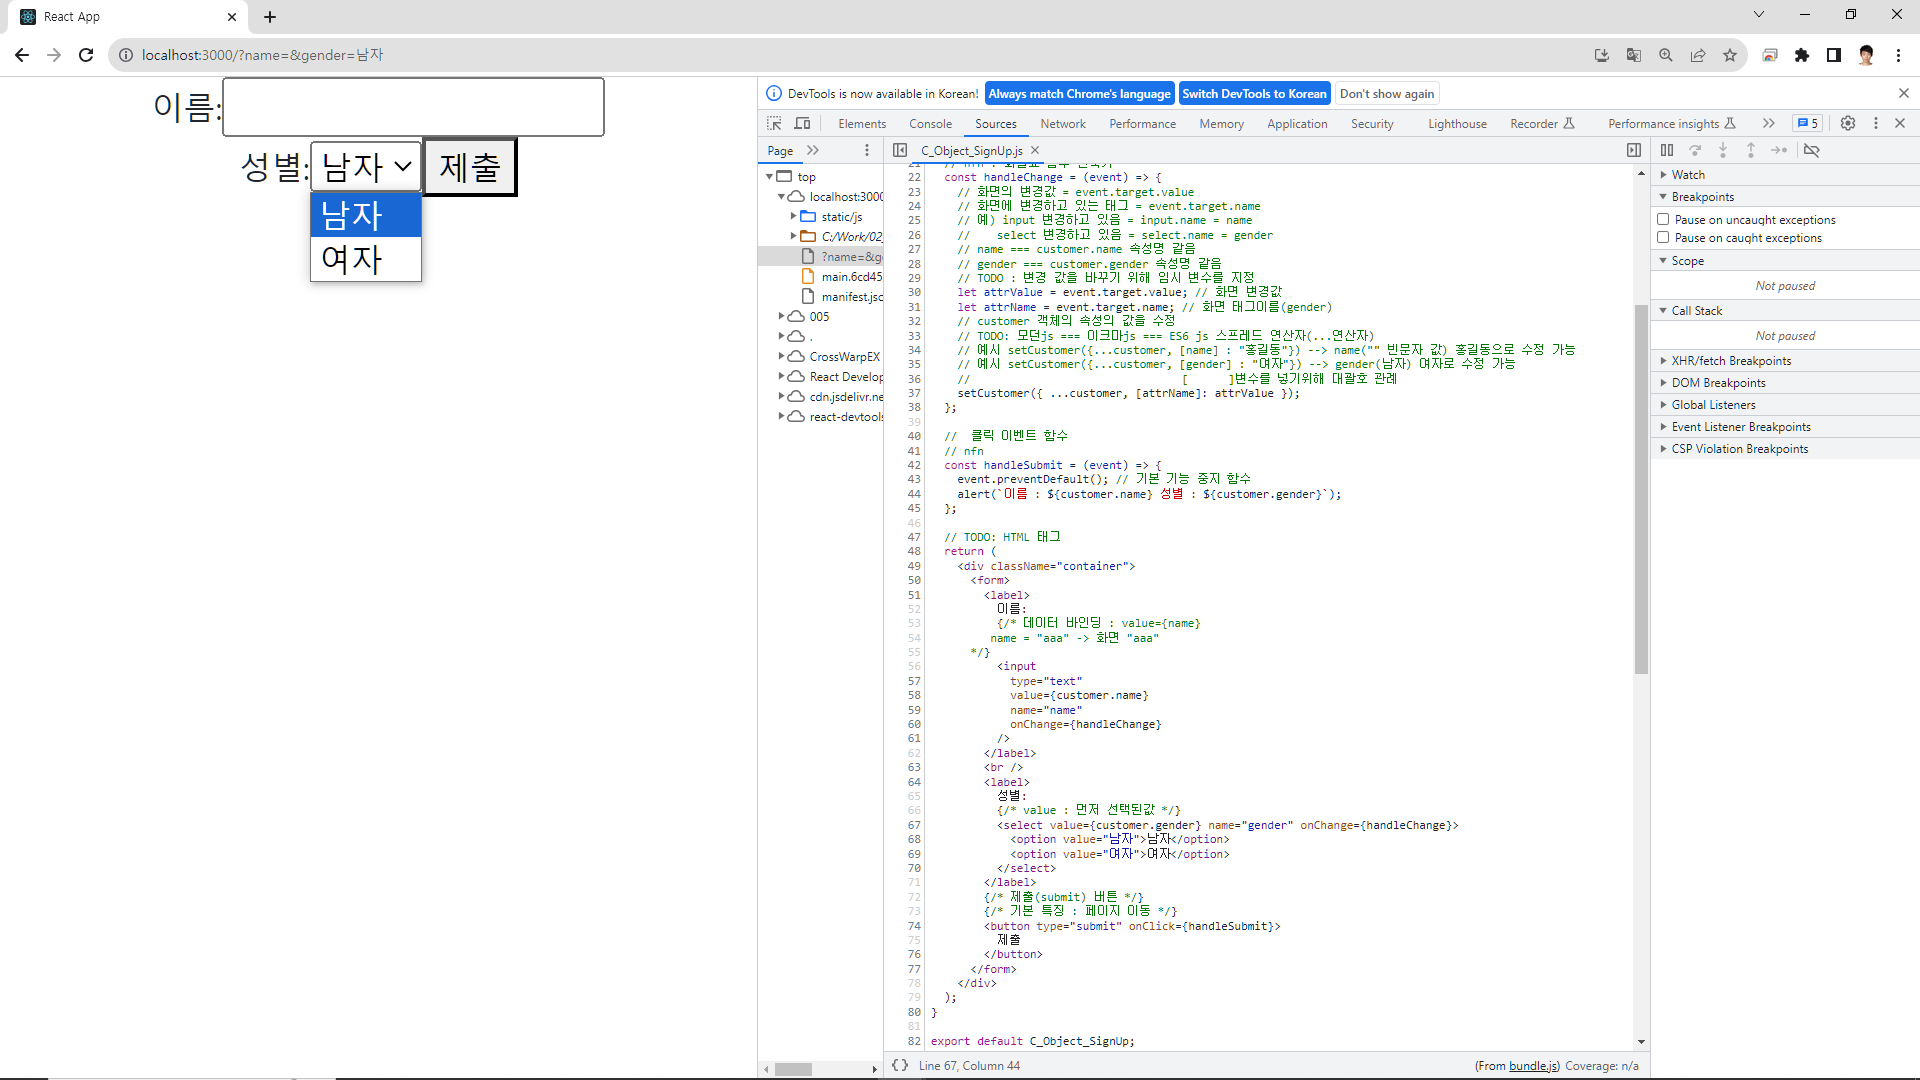Image resolution: width=1920 pixels, height=1080 pixels.
Task: Open DevTools settings gear
Action: pos(1848,123)
